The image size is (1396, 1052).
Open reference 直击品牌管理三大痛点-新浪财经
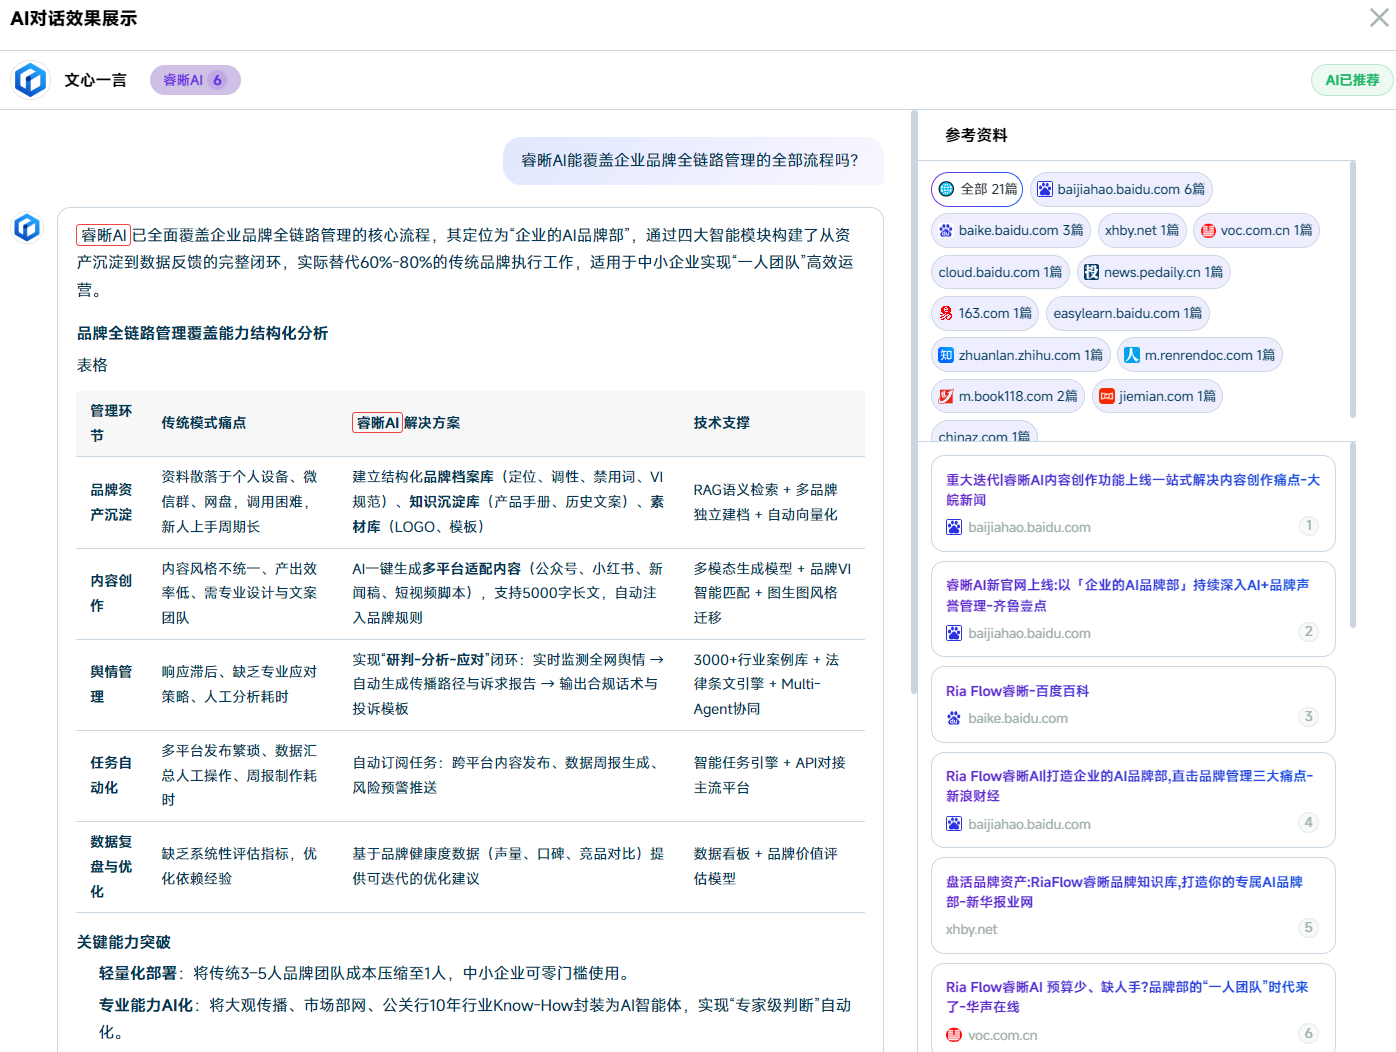[x=1133, y=799]
